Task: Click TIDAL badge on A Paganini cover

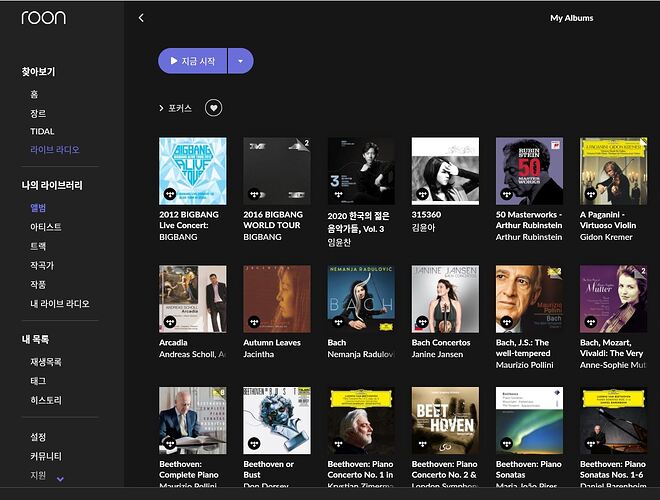Action: (591, 194)
